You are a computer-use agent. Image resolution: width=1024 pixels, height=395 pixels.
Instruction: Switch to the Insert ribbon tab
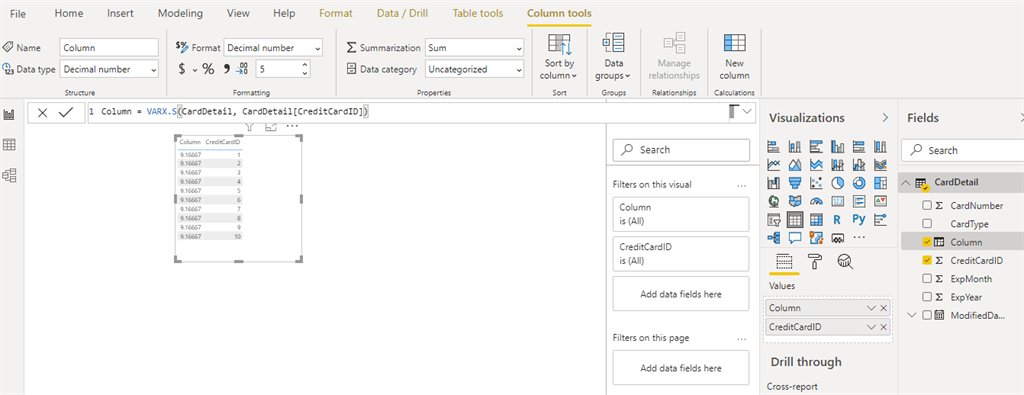[121, 13]
